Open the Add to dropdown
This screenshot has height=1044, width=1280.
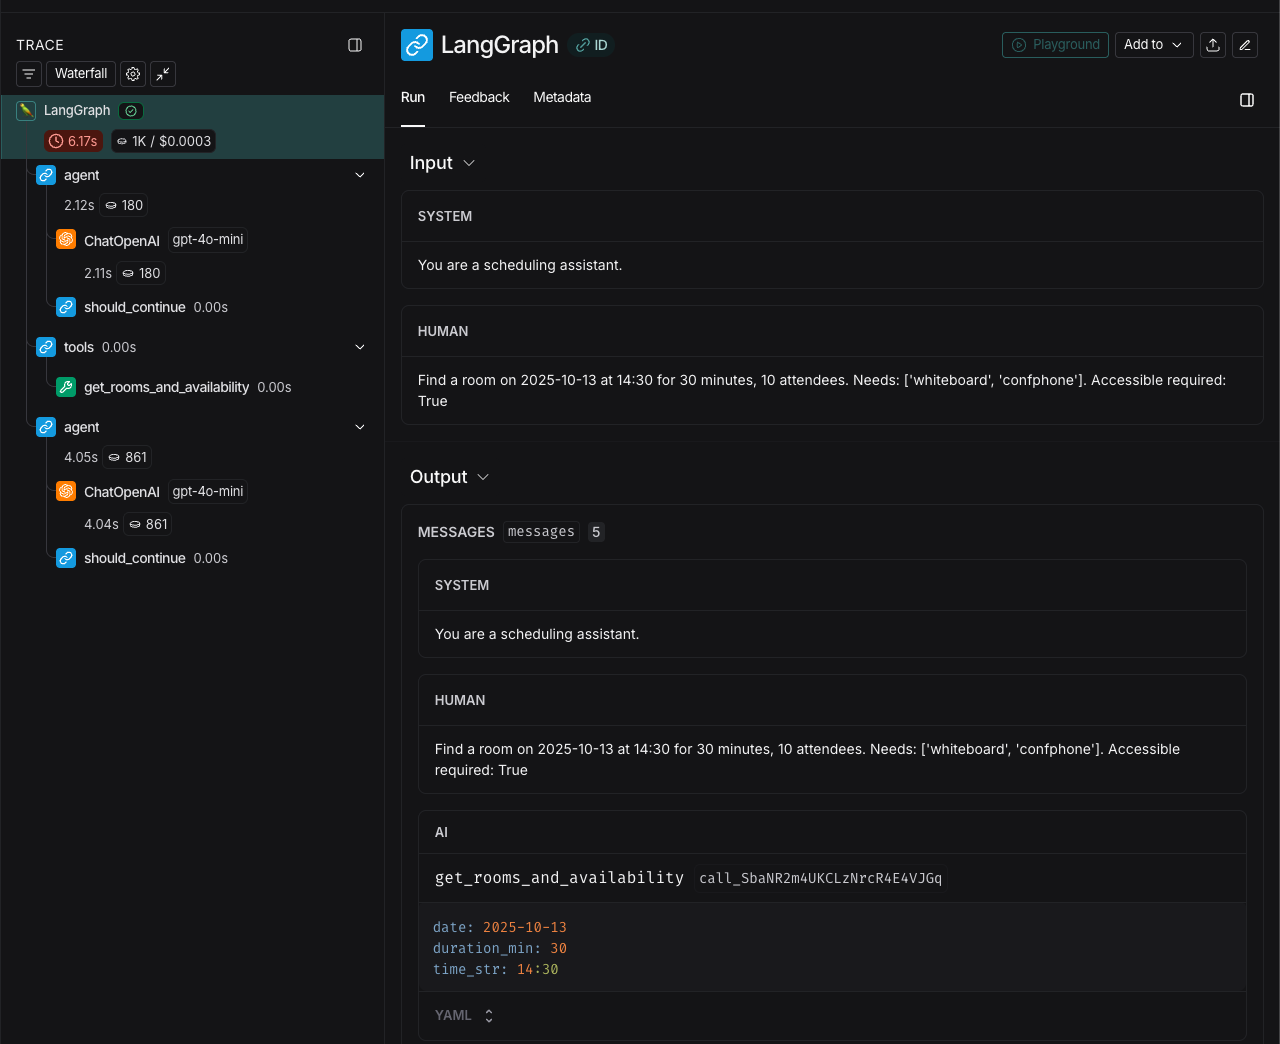(x=1153, y=45)
